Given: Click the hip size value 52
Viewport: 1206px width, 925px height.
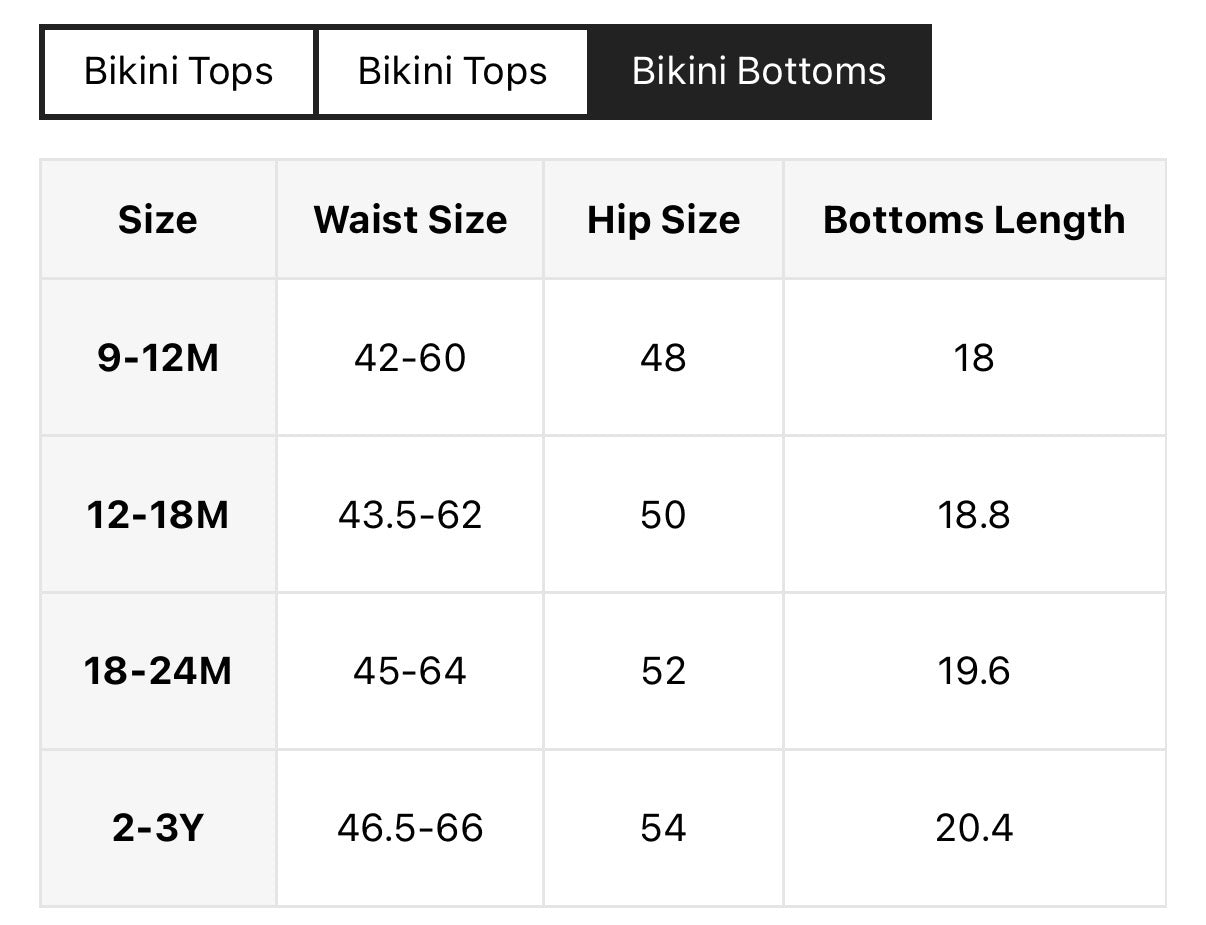Looking at the screenshot, I should click(663, 671).
